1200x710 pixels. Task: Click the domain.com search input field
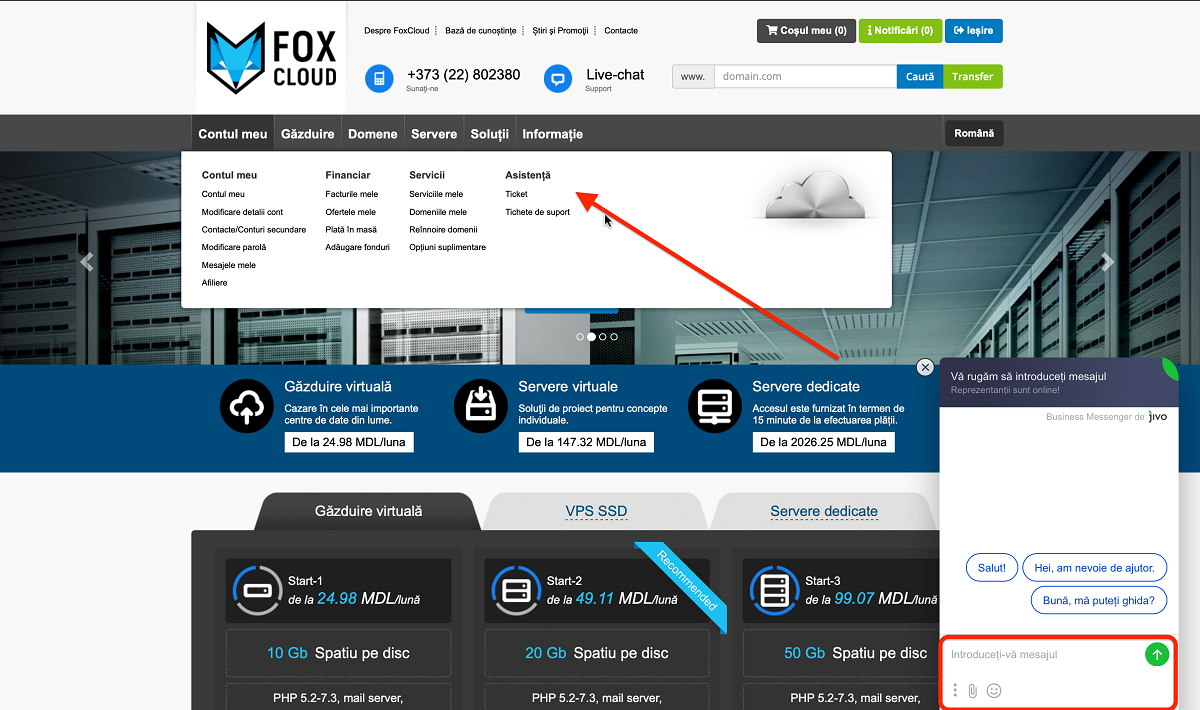point(804,76)
